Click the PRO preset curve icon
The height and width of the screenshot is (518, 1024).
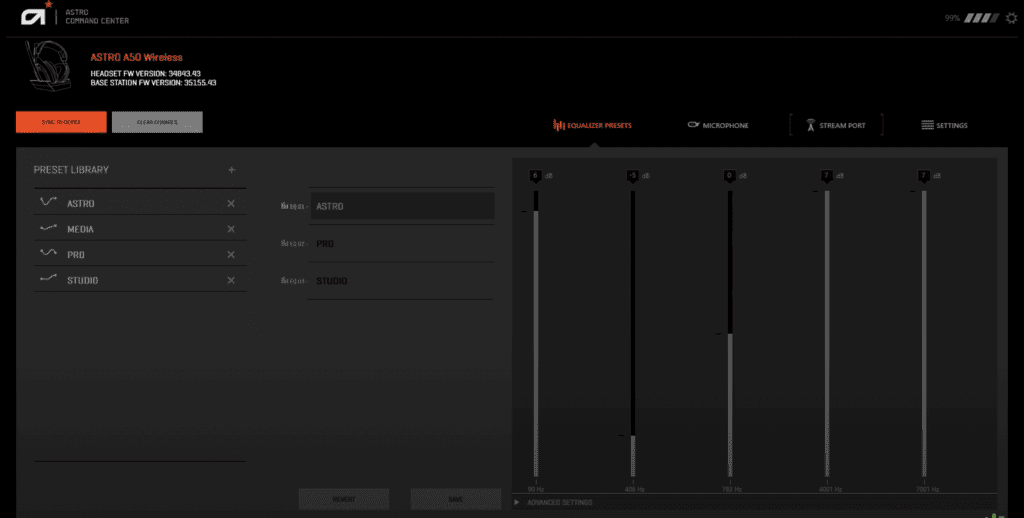click(48, 253)
